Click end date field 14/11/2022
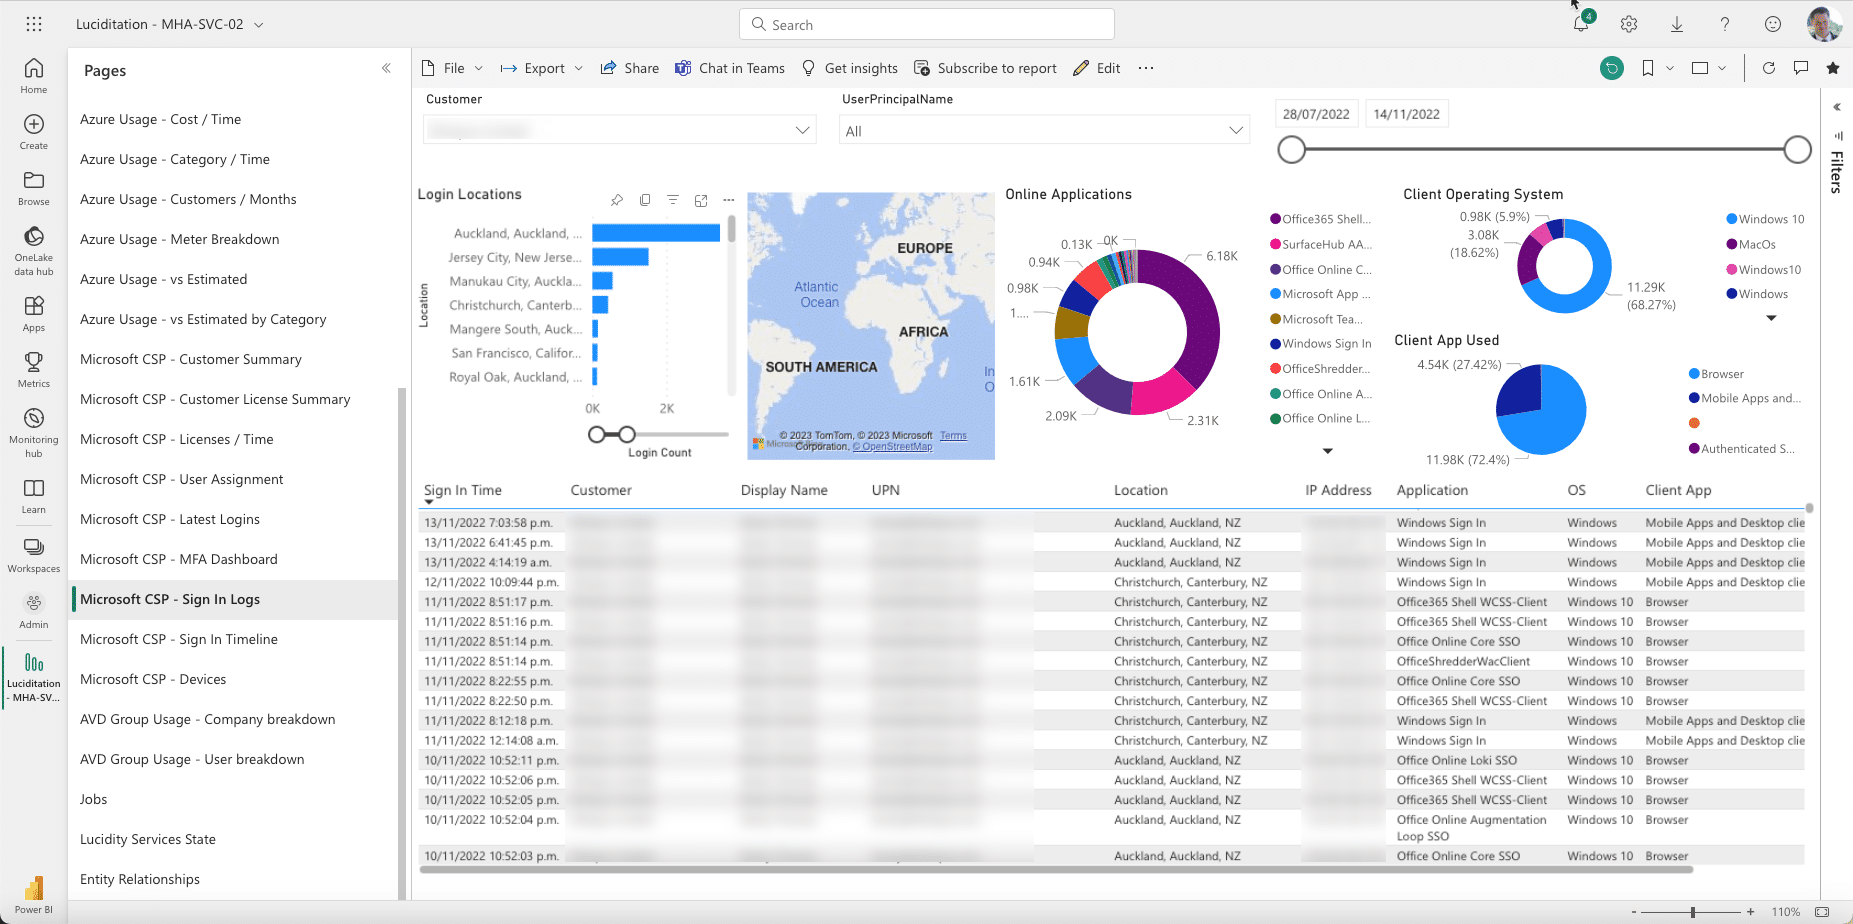 tap(1406, 114)
